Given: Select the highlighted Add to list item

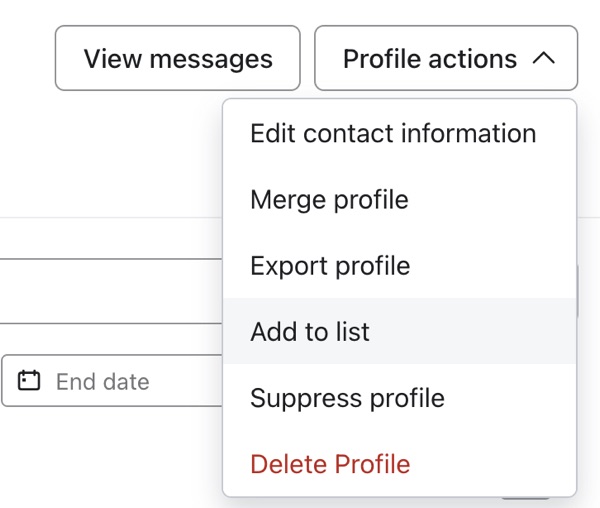Looking at the screenshot, I should click(310, 332).
